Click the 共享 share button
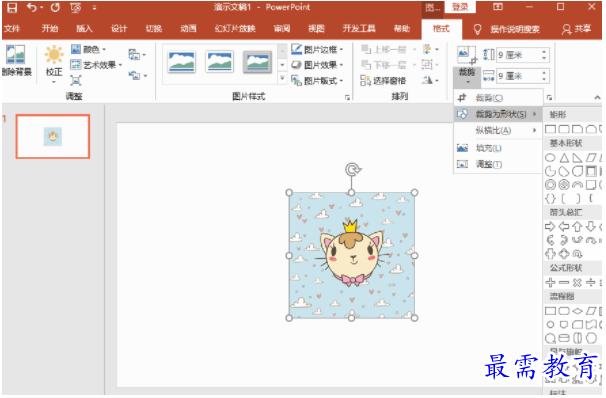Screen dimensions: 606x398 (577, 29)
